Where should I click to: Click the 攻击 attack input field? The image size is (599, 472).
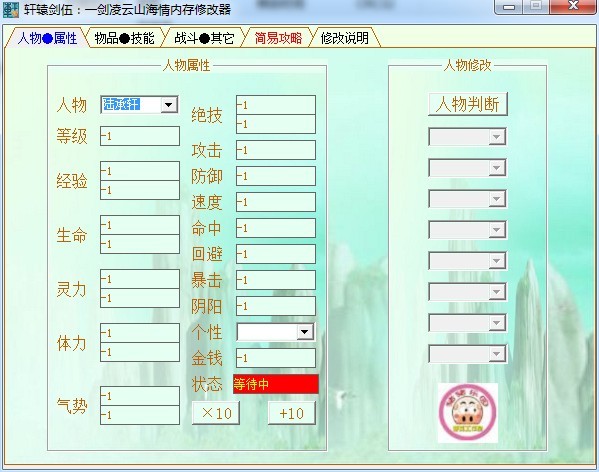pyautogui.click(x=276, y=150)
